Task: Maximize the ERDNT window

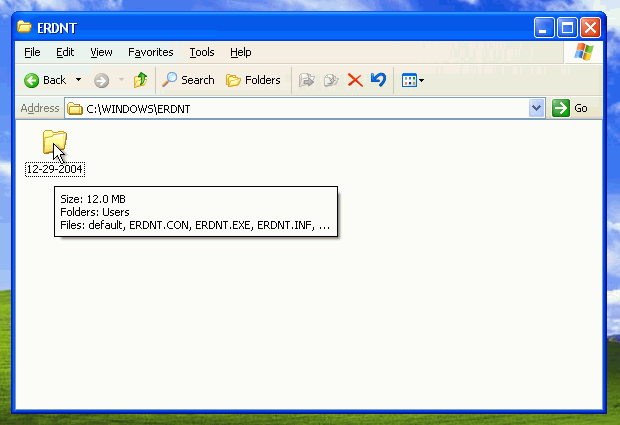Action: coord(567,28)
